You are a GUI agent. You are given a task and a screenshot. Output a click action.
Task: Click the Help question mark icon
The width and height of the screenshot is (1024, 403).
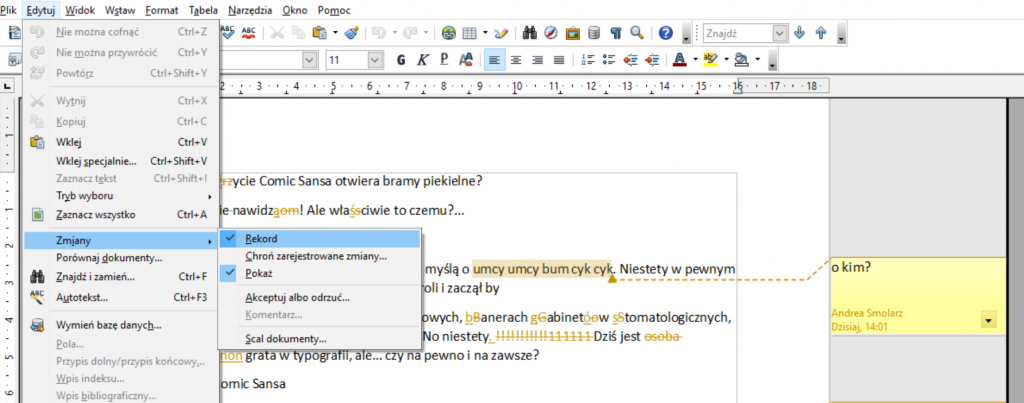tap(665, 33)
